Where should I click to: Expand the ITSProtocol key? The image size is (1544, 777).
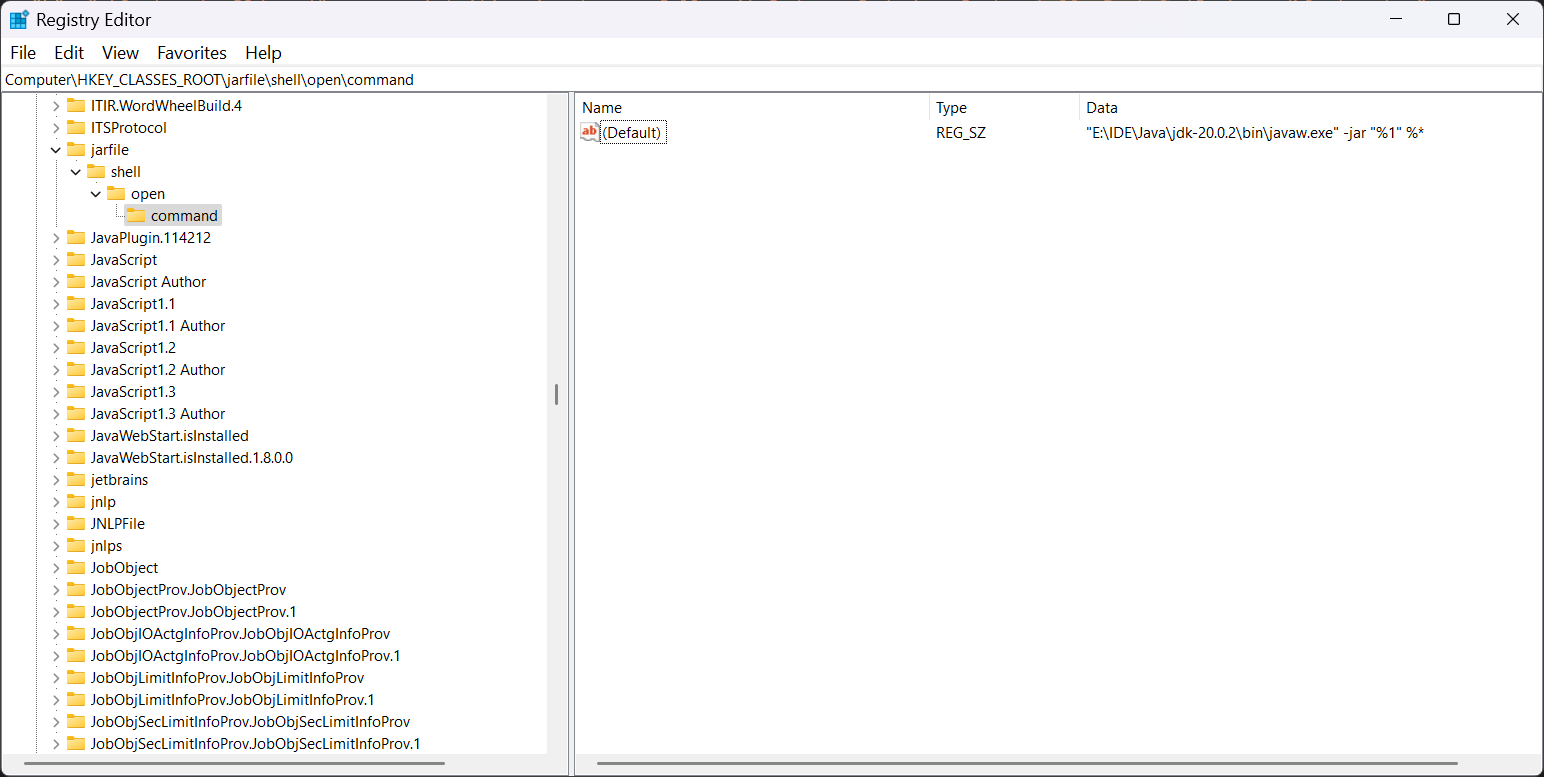(56, 128)
